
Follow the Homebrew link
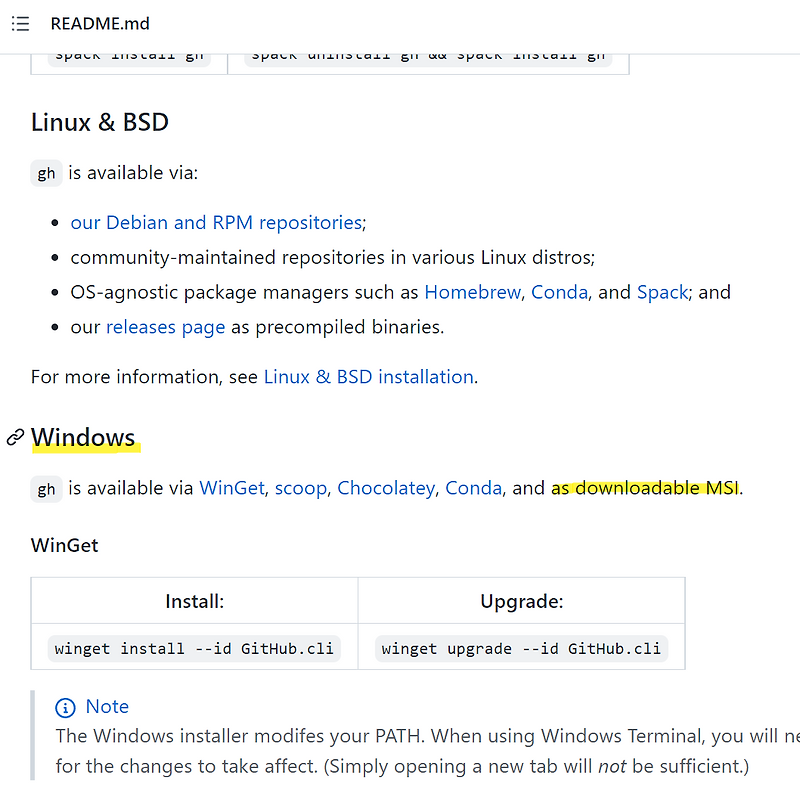(x=472, y=292)
